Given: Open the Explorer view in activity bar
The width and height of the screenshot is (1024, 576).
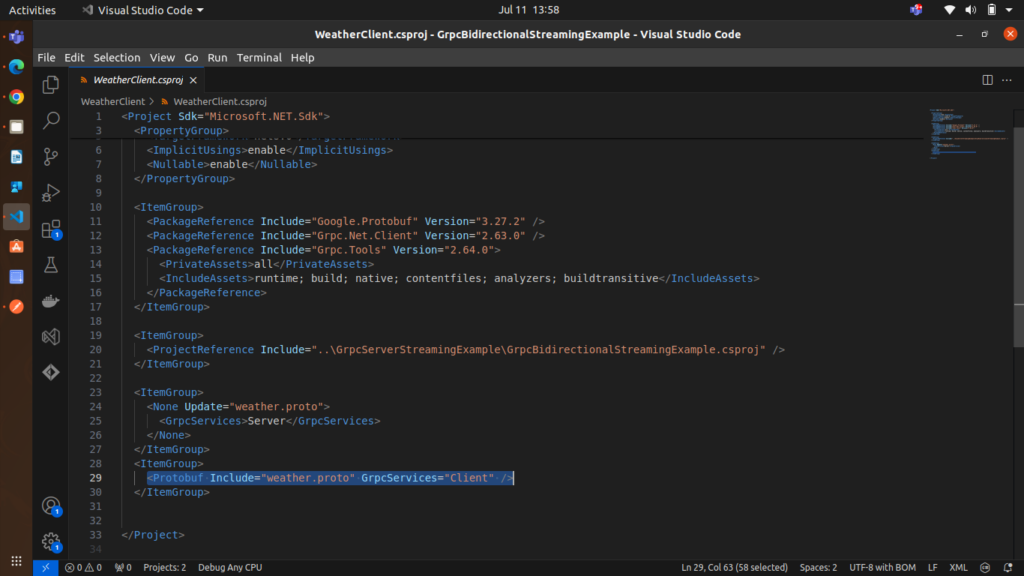Looking at the screenshot, I should [x=51, y=85].
